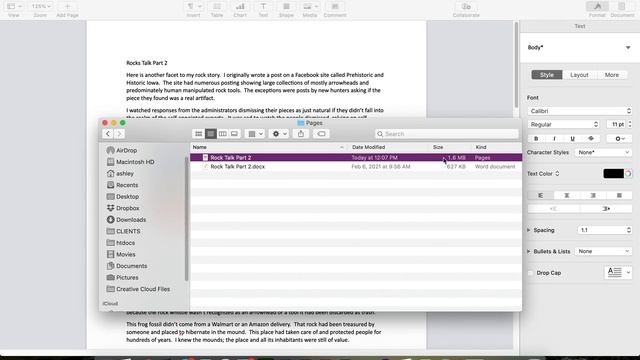
Task: Open the Finder action gear menu
Action: (280, 134)
